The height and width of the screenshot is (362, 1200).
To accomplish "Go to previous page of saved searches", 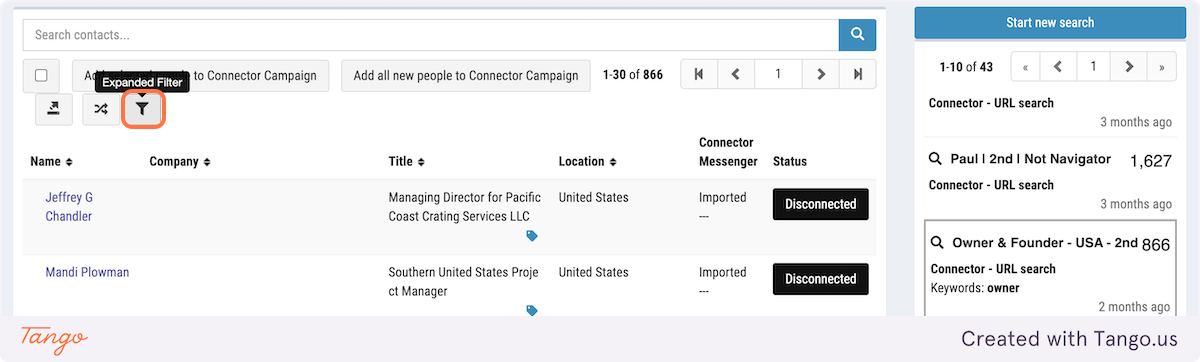I will (x=1057, y=67).
